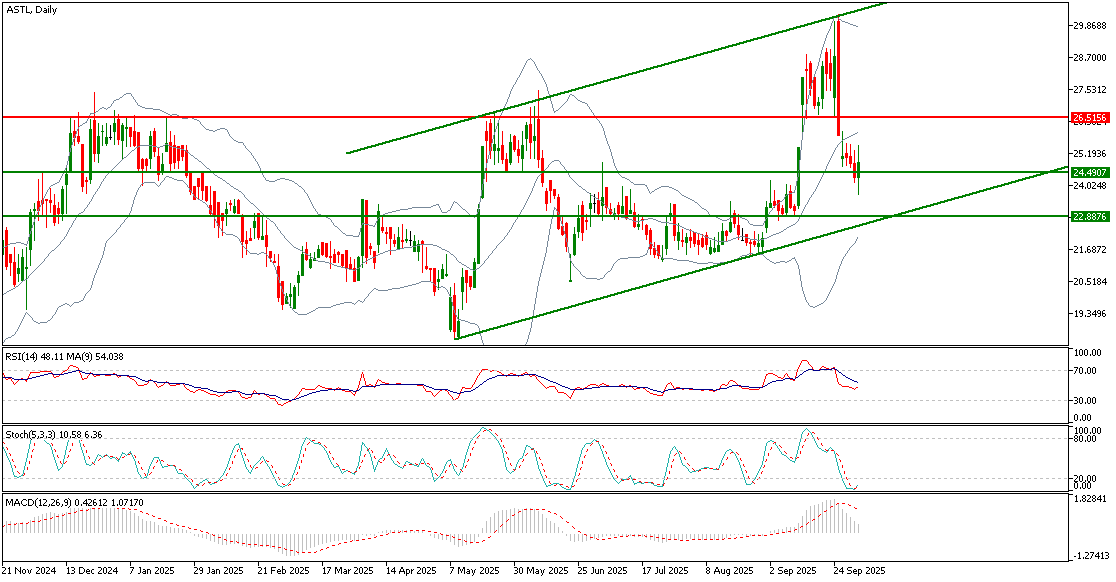Select the red 26.5156 price level tag

[1090, 118]
